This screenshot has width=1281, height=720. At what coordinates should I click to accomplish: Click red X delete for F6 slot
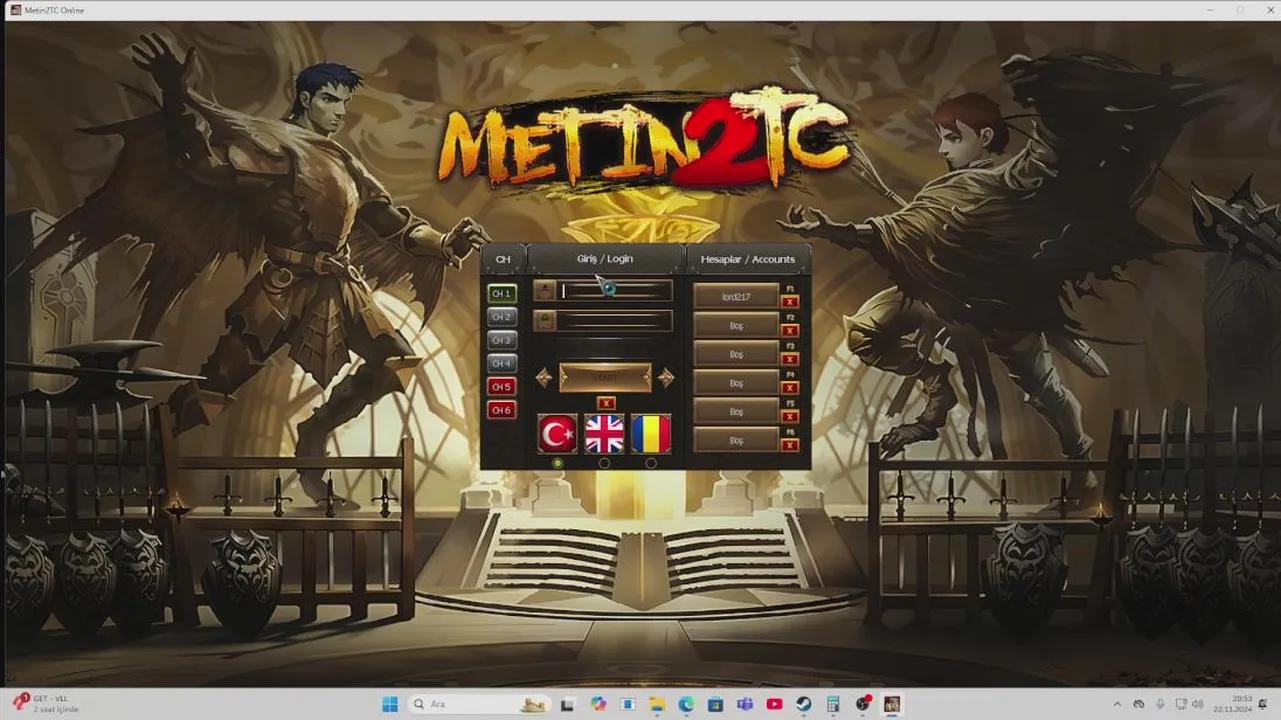coord(790,445)
